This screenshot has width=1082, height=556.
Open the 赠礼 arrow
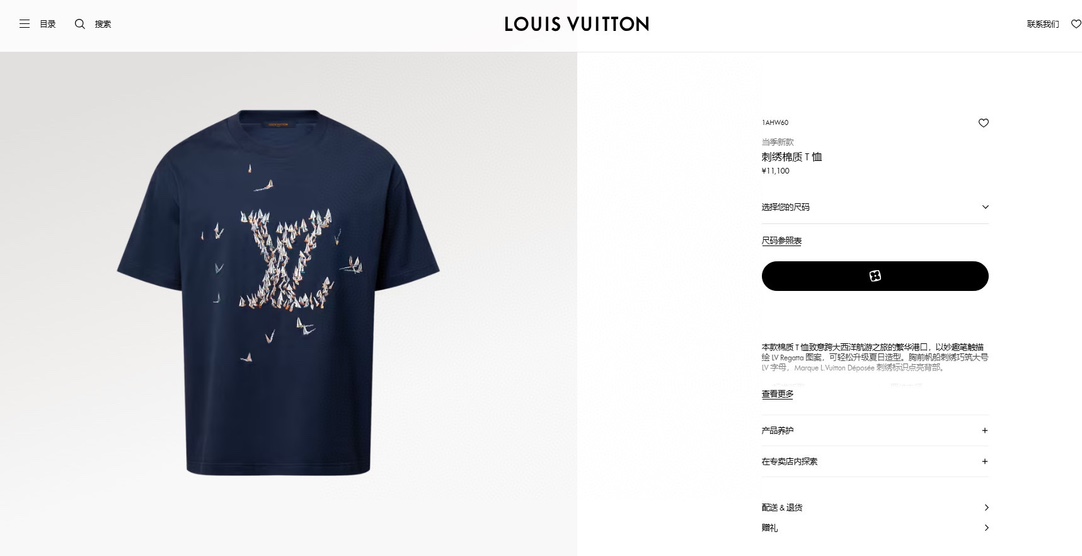click(x=986, y=528)
